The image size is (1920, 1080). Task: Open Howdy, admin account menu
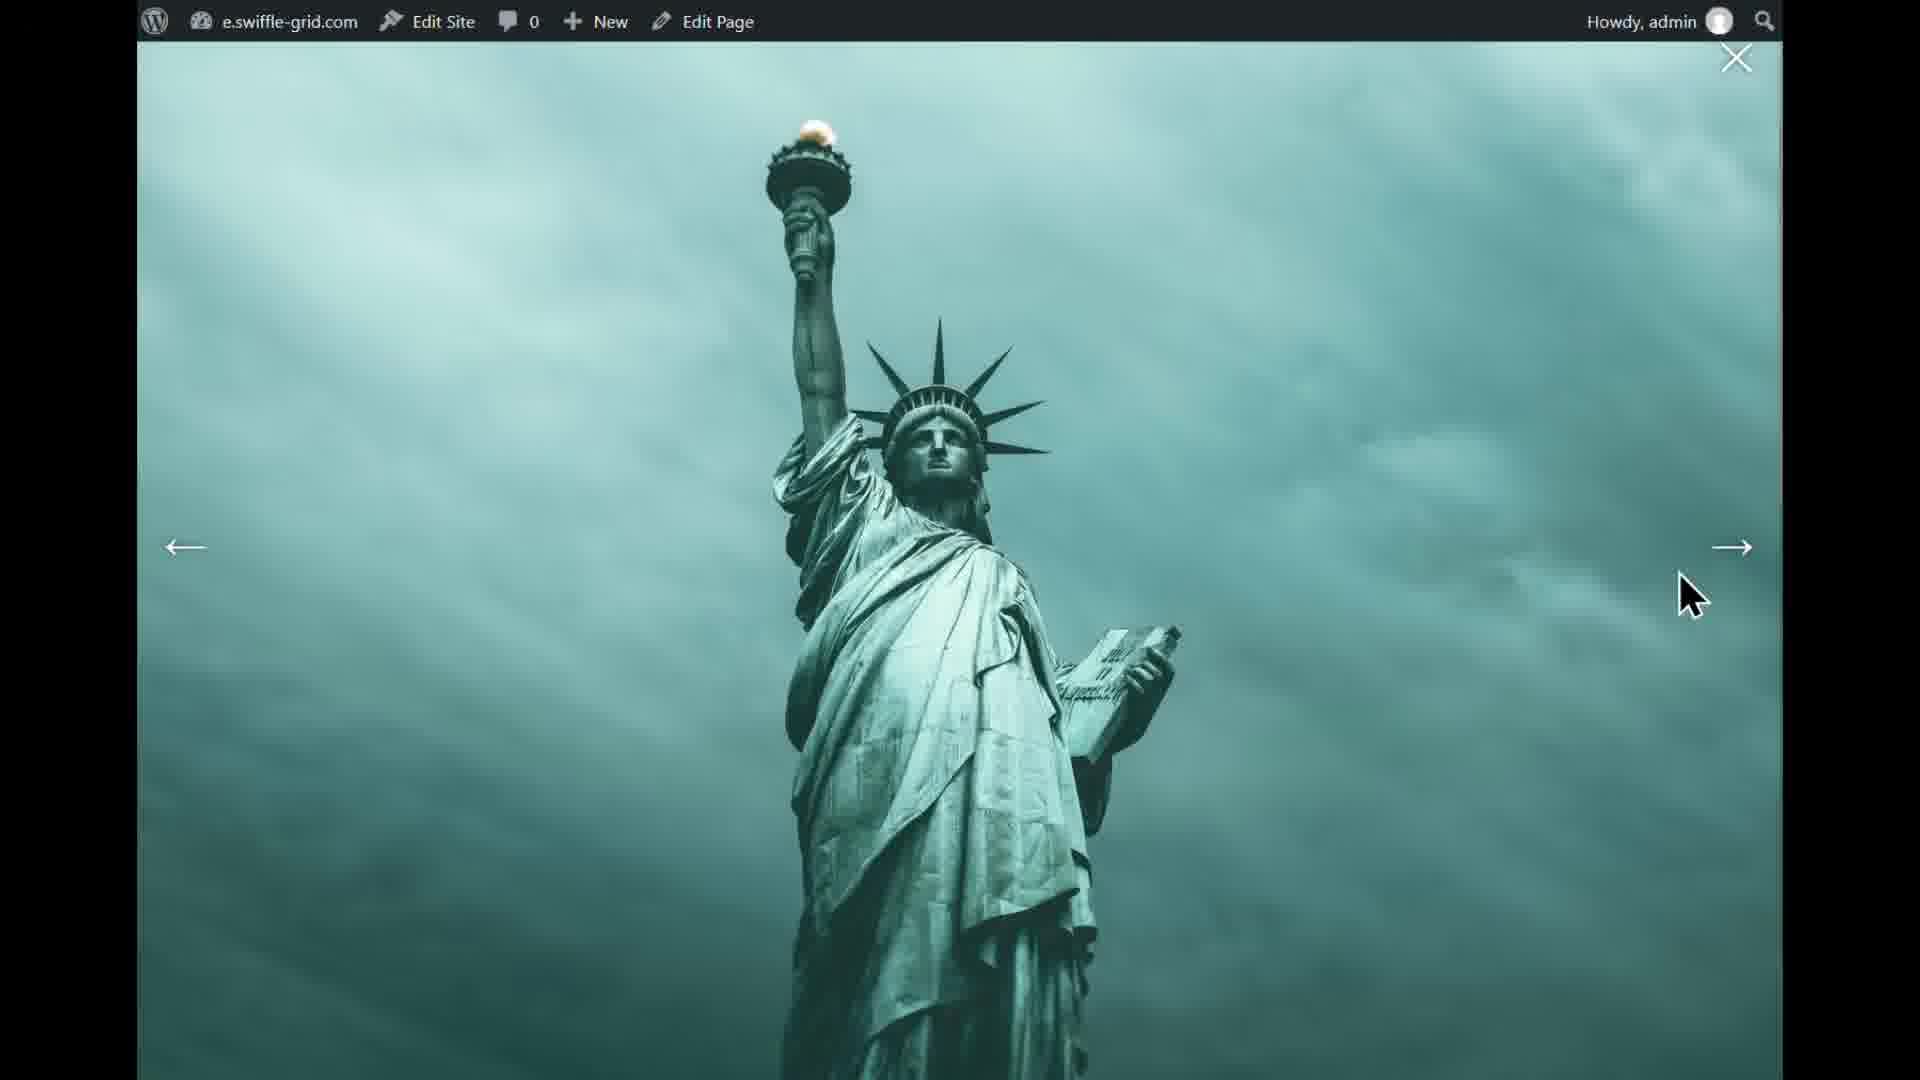pos(1660,21)
